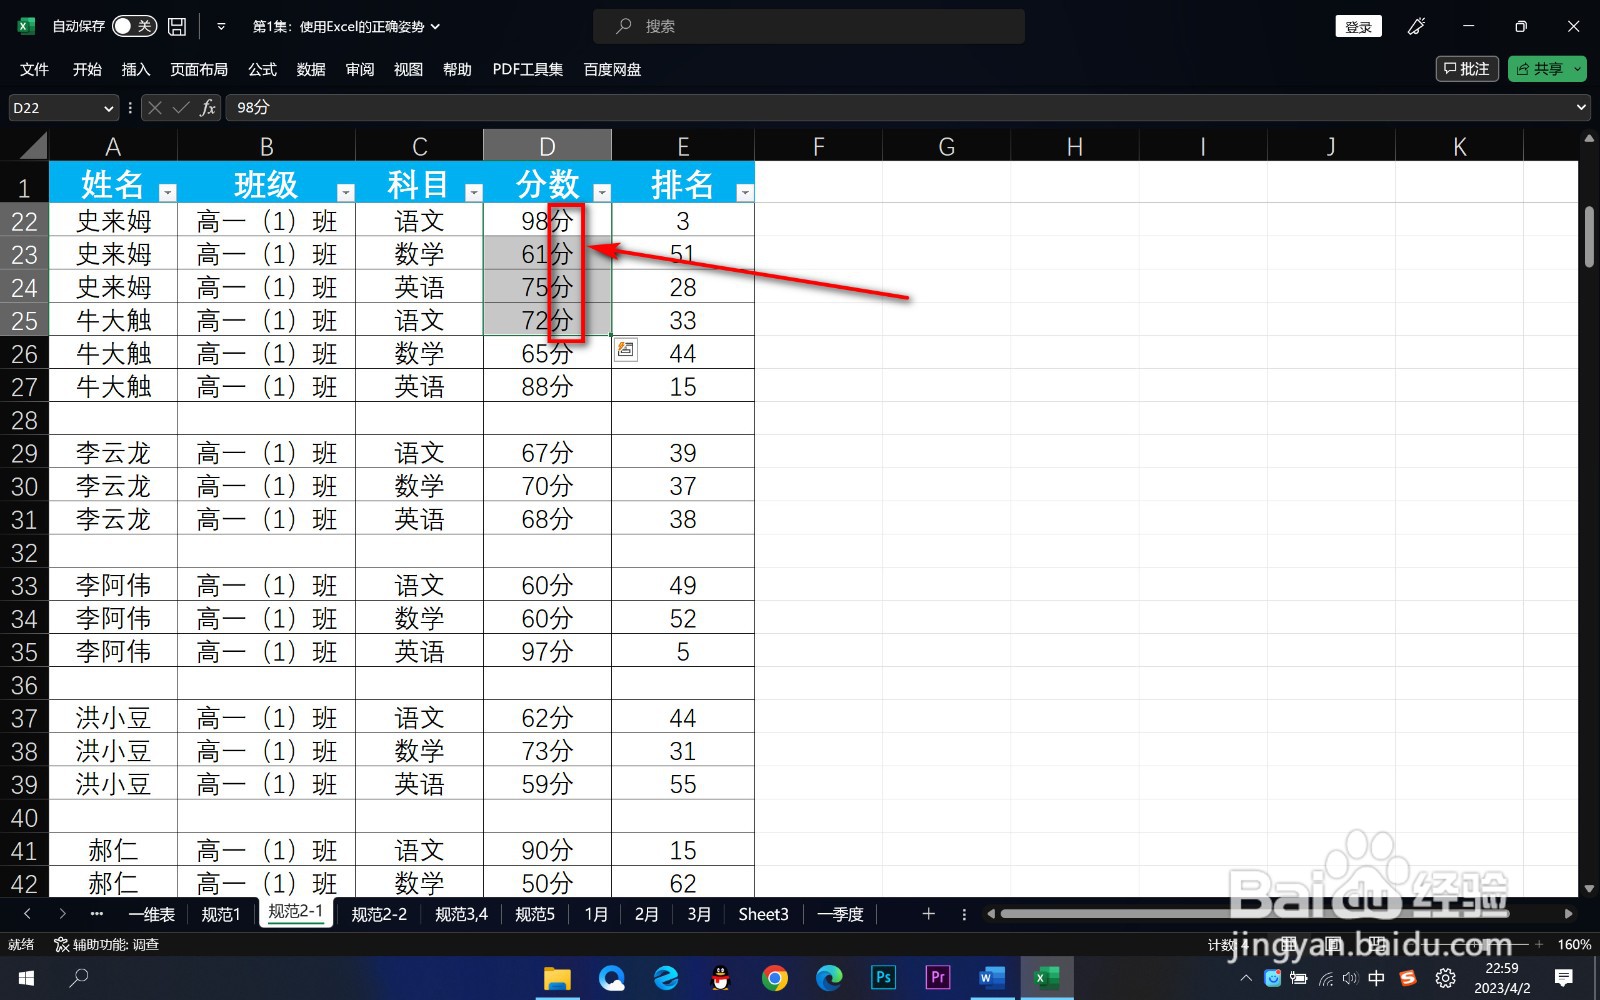The image size is (1600, 1000).
Task: Open Word from the taskbar
Action: click(992, 977)
